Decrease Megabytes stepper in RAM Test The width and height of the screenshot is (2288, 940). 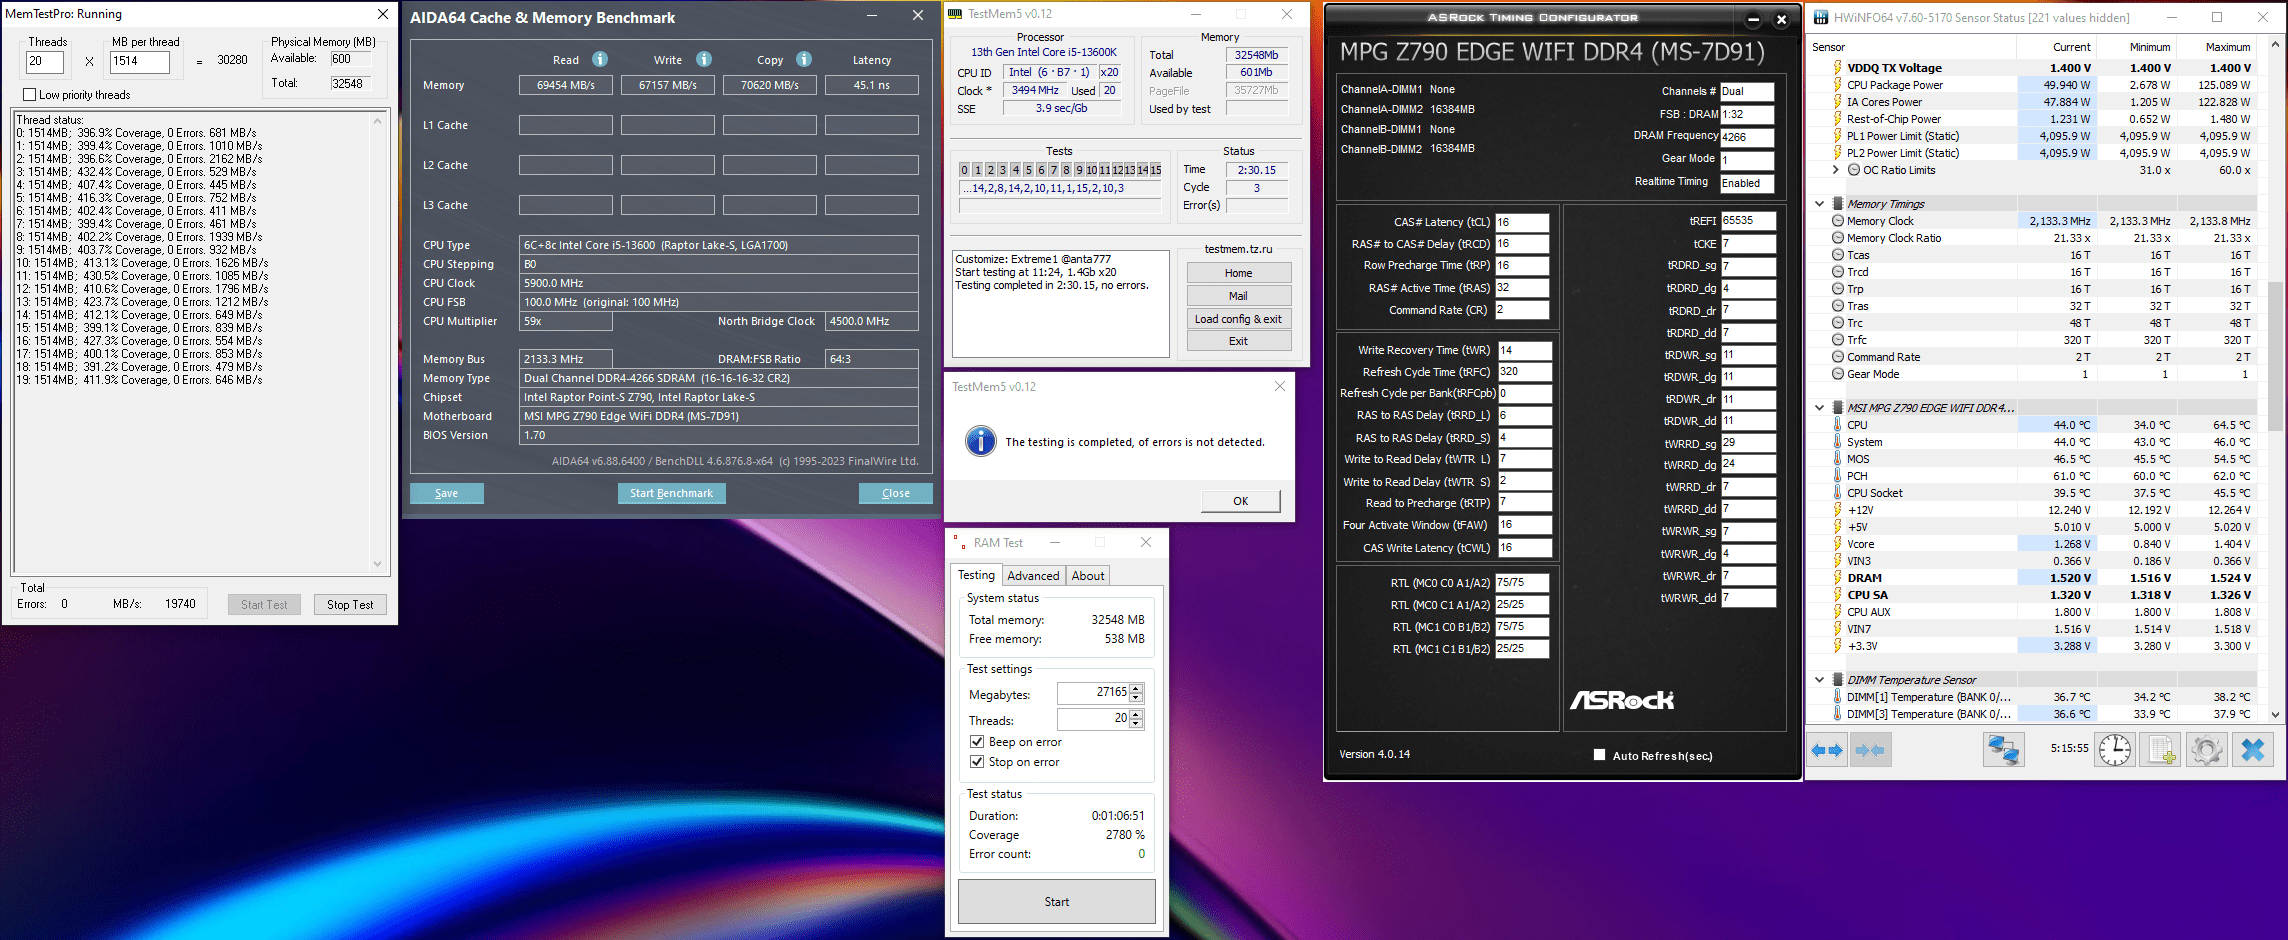click(x=1136, y=697)
